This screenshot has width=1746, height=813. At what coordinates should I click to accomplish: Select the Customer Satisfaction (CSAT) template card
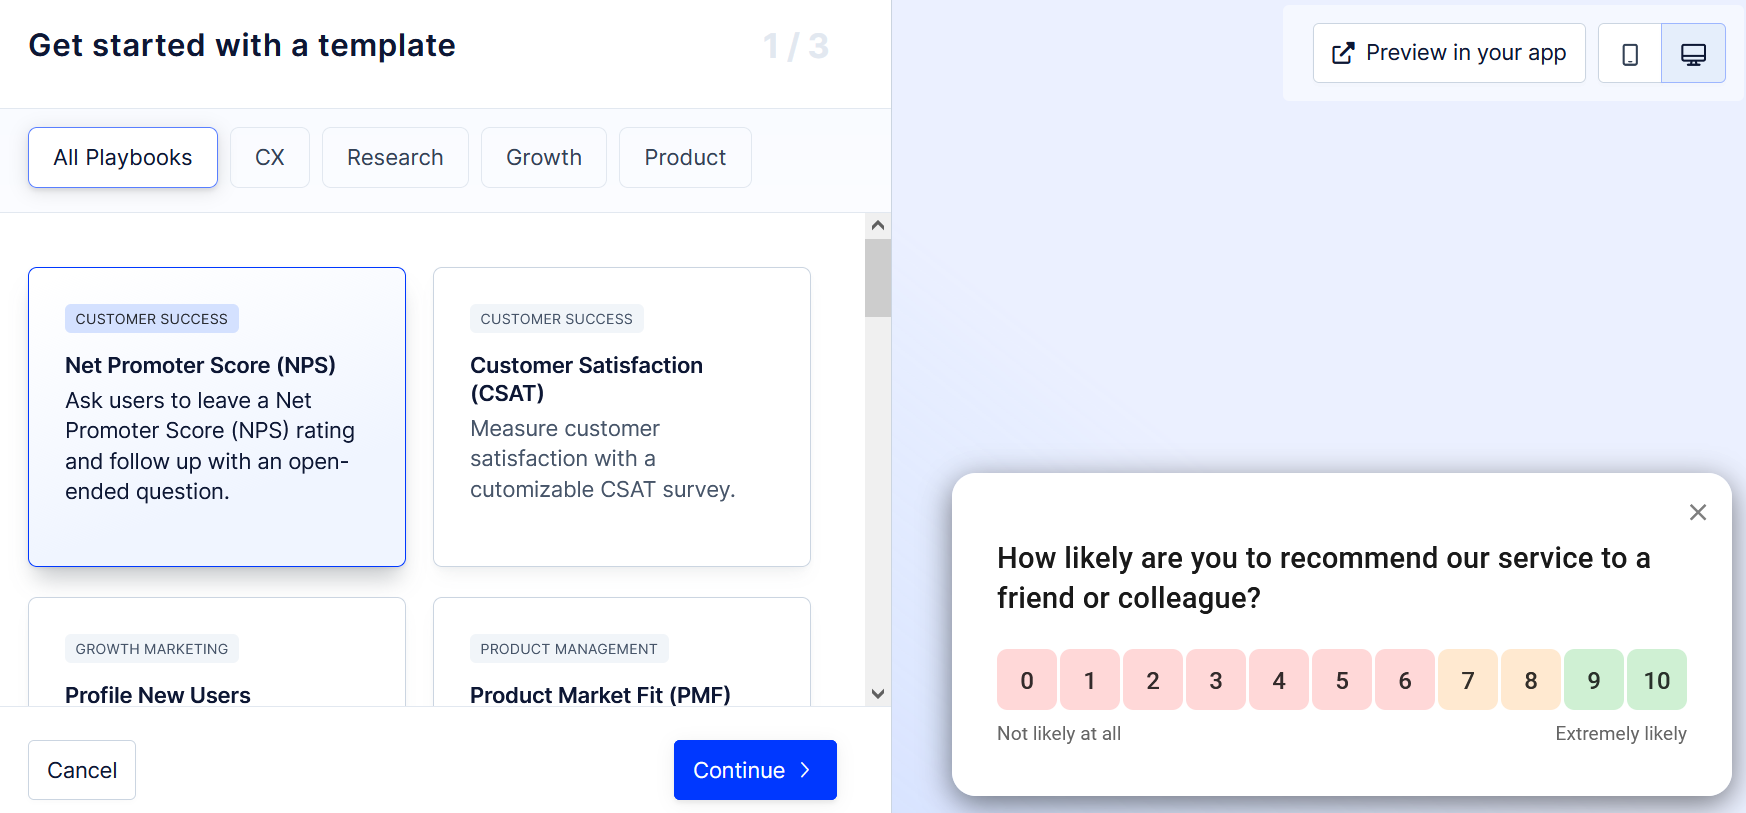(621, 417)
